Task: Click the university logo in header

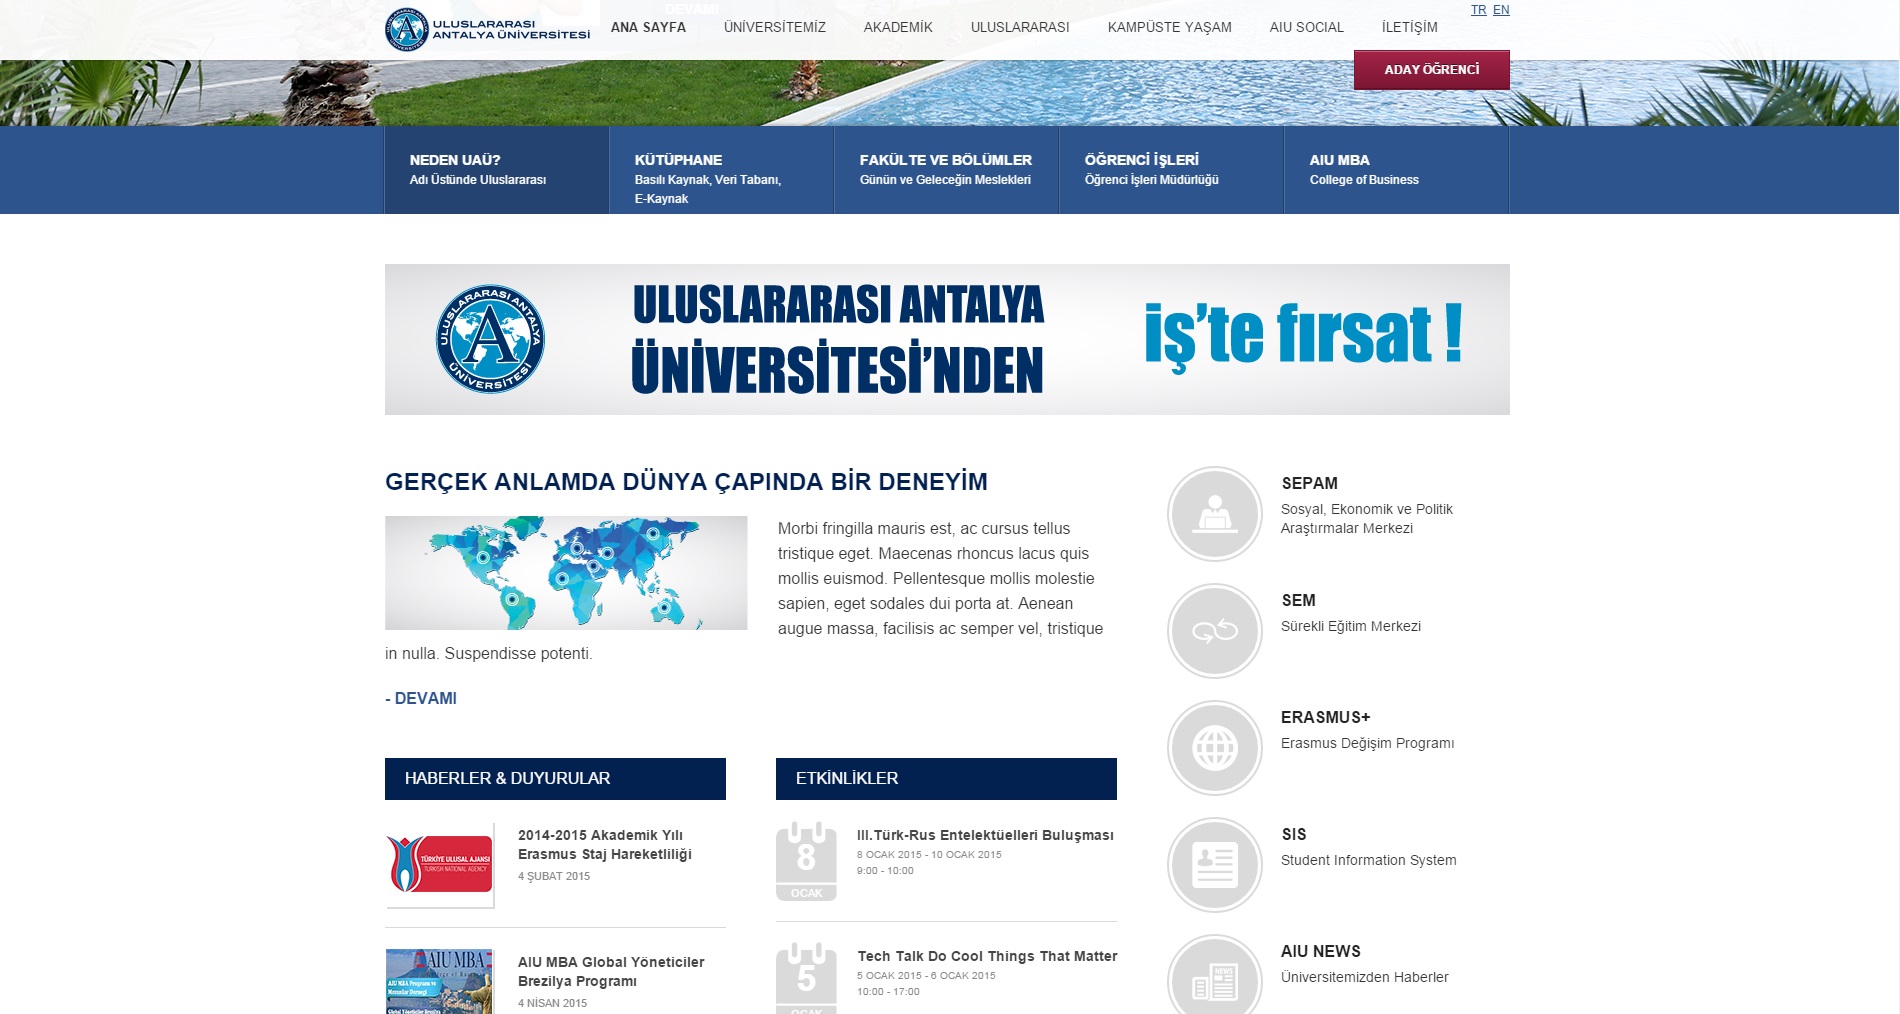Action: [x=488, y=29]
